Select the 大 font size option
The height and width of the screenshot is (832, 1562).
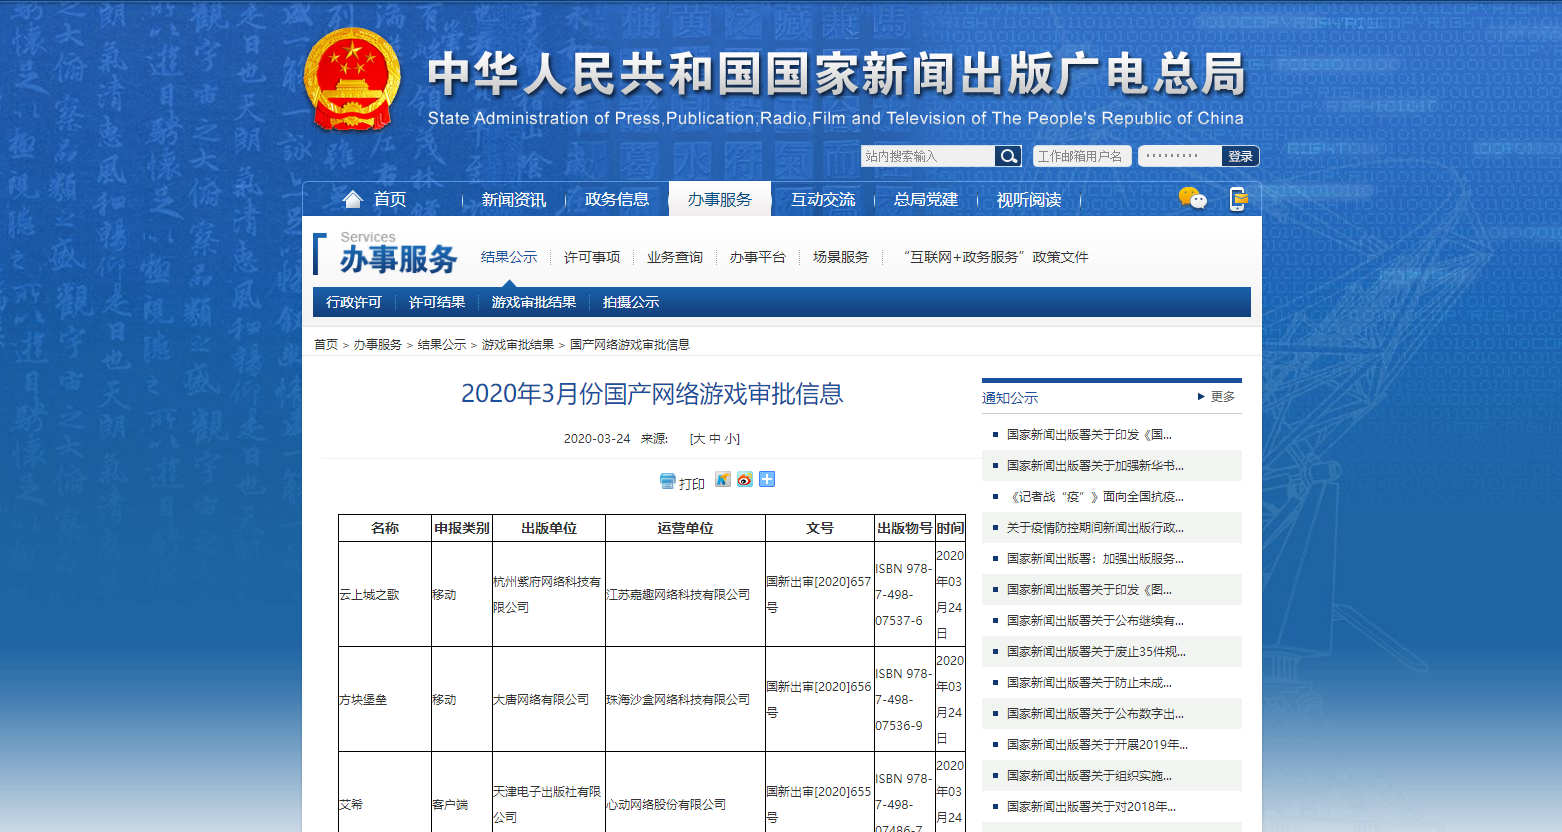(699, 439)
